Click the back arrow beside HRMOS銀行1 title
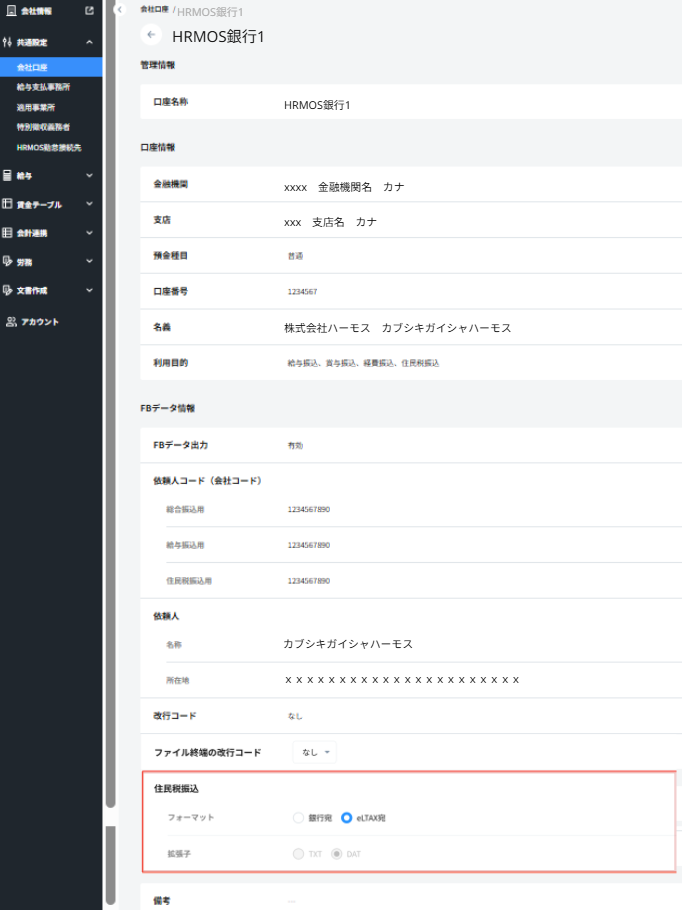Viewport: 682px width, 910px height. (x=152, y=35)
